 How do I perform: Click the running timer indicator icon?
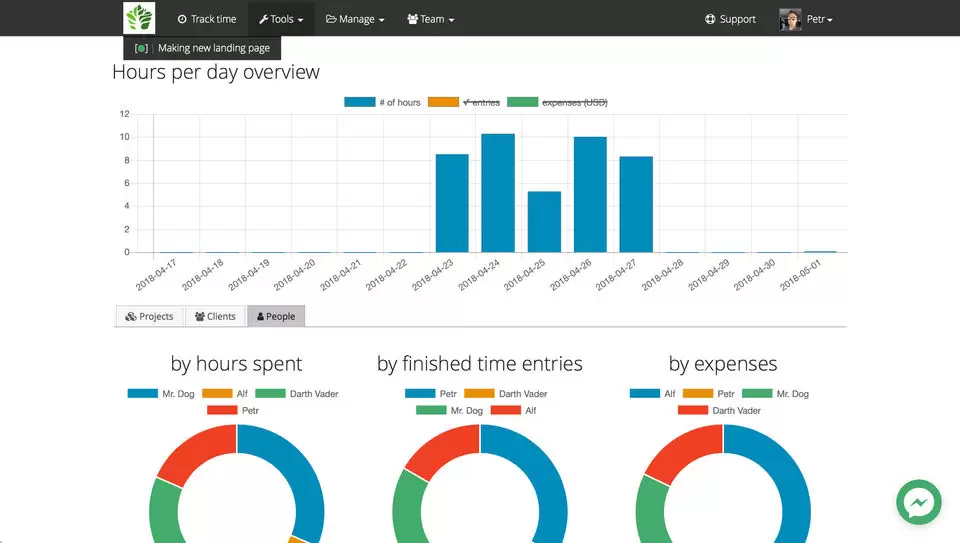pyautogui.click(x=141, y=48)
